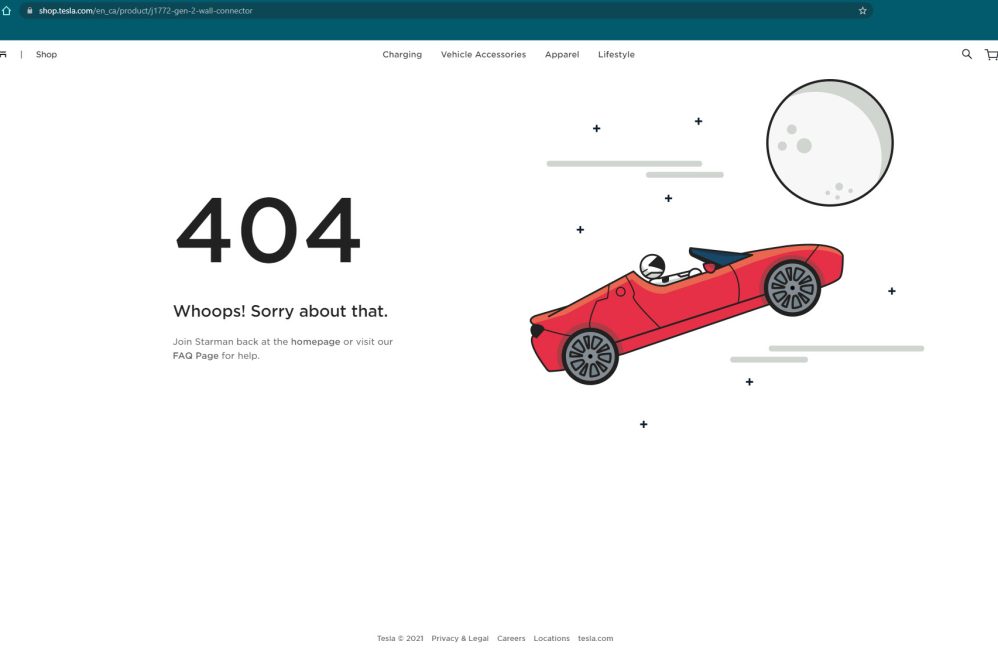
Task: Click the moon illustration
Action: pyautogui.click(x=829, y=143)
